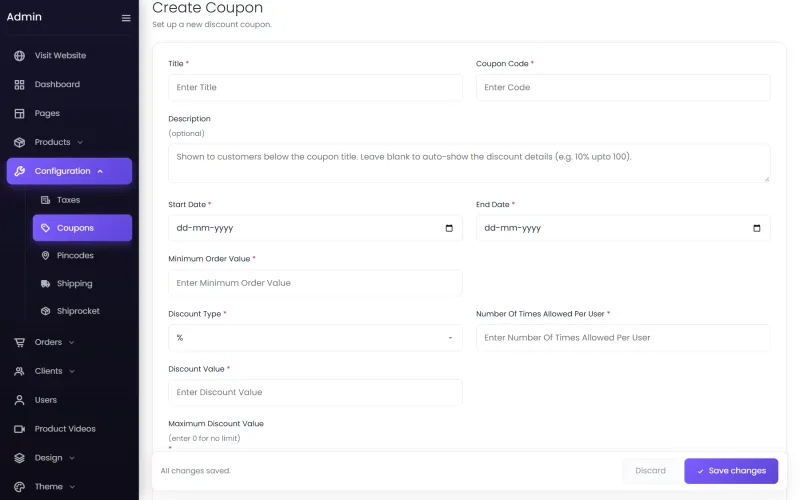Viewport: 800px width, 500px height.
Task: Click the hamburger menu icon beside Admin
Action: pyautogui.click(x=126, y=18)
